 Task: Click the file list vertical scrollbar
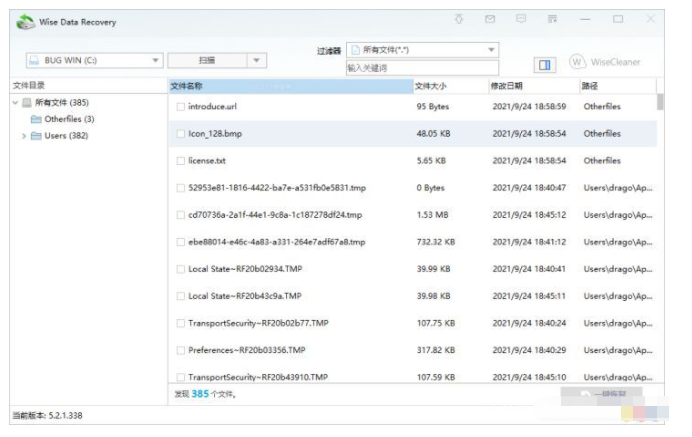pyautogui.click(x=660, y=240)
